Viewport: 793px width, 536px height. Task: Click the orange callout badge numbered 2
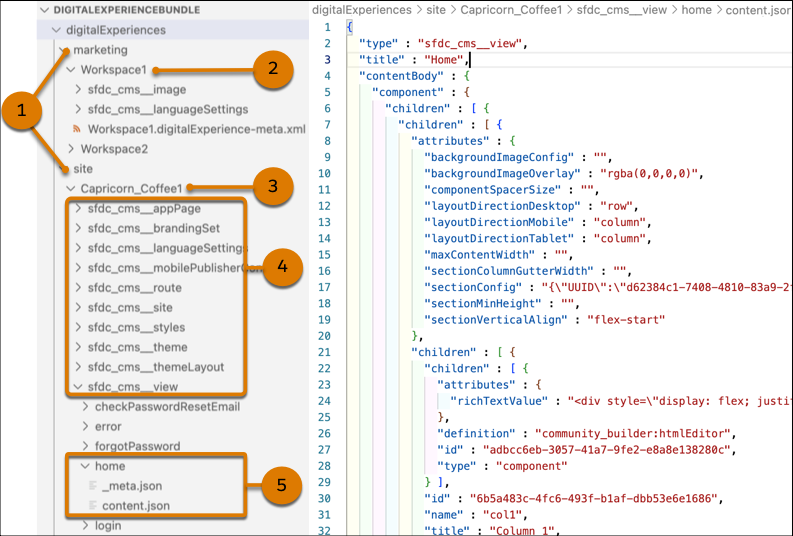[272, 70]
